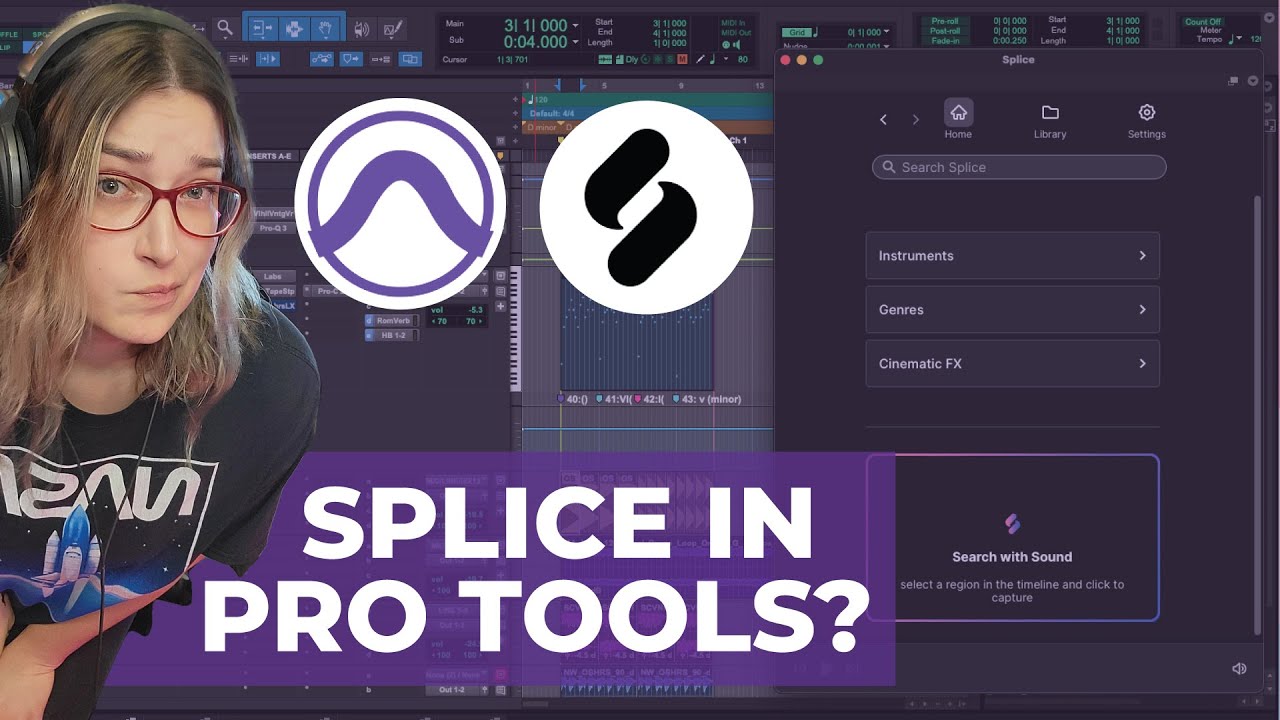The image size is (1280, 720).
Task: Click the Out 1-2 output selector at bottom
Action: [452, 690]
